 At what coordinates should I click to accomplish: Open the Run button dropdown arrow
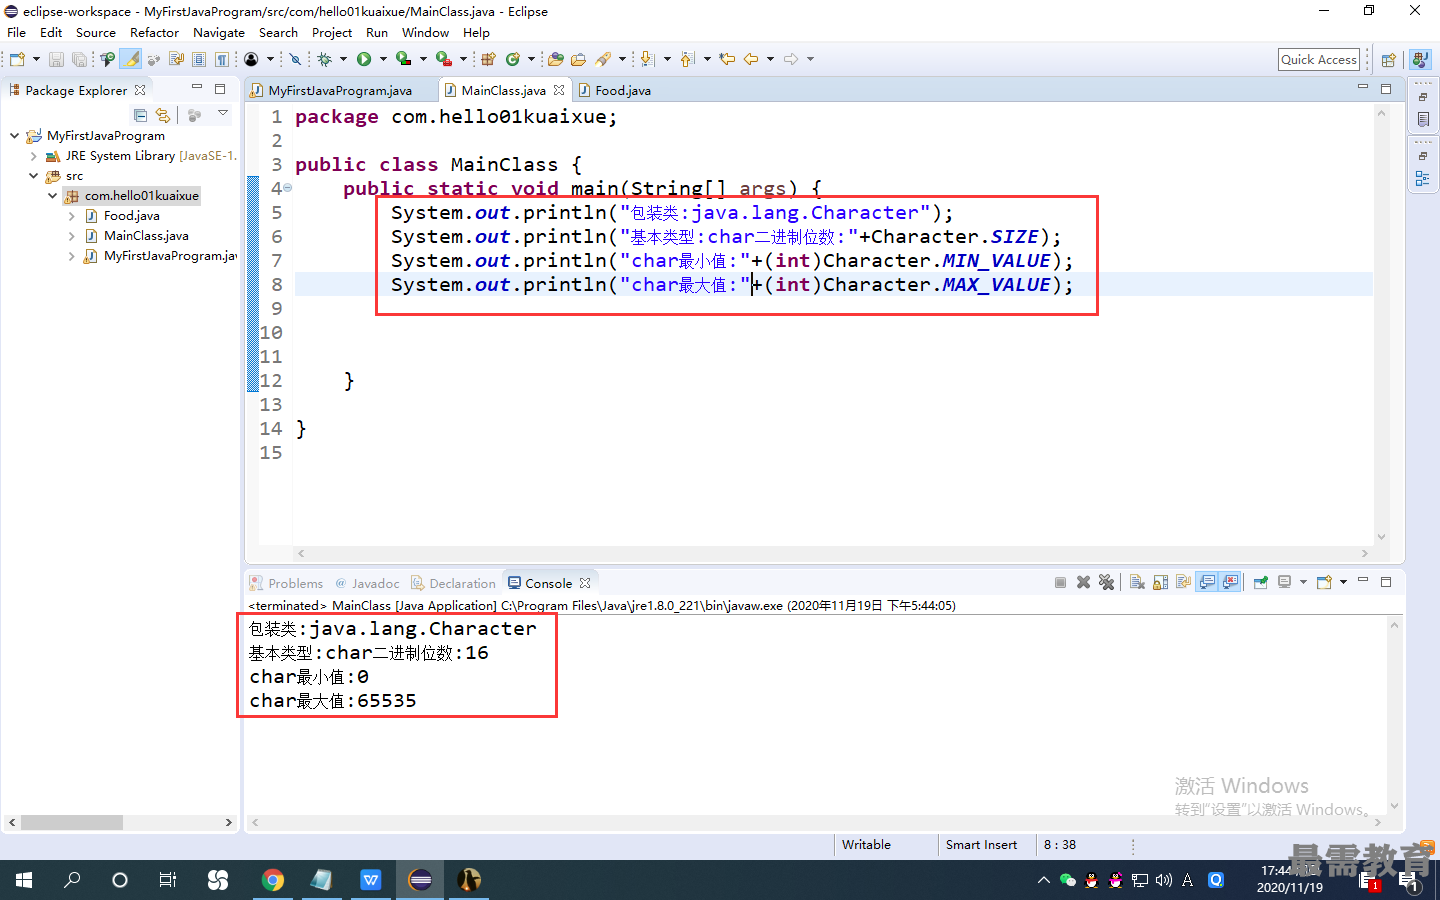(x=383, y=59)
